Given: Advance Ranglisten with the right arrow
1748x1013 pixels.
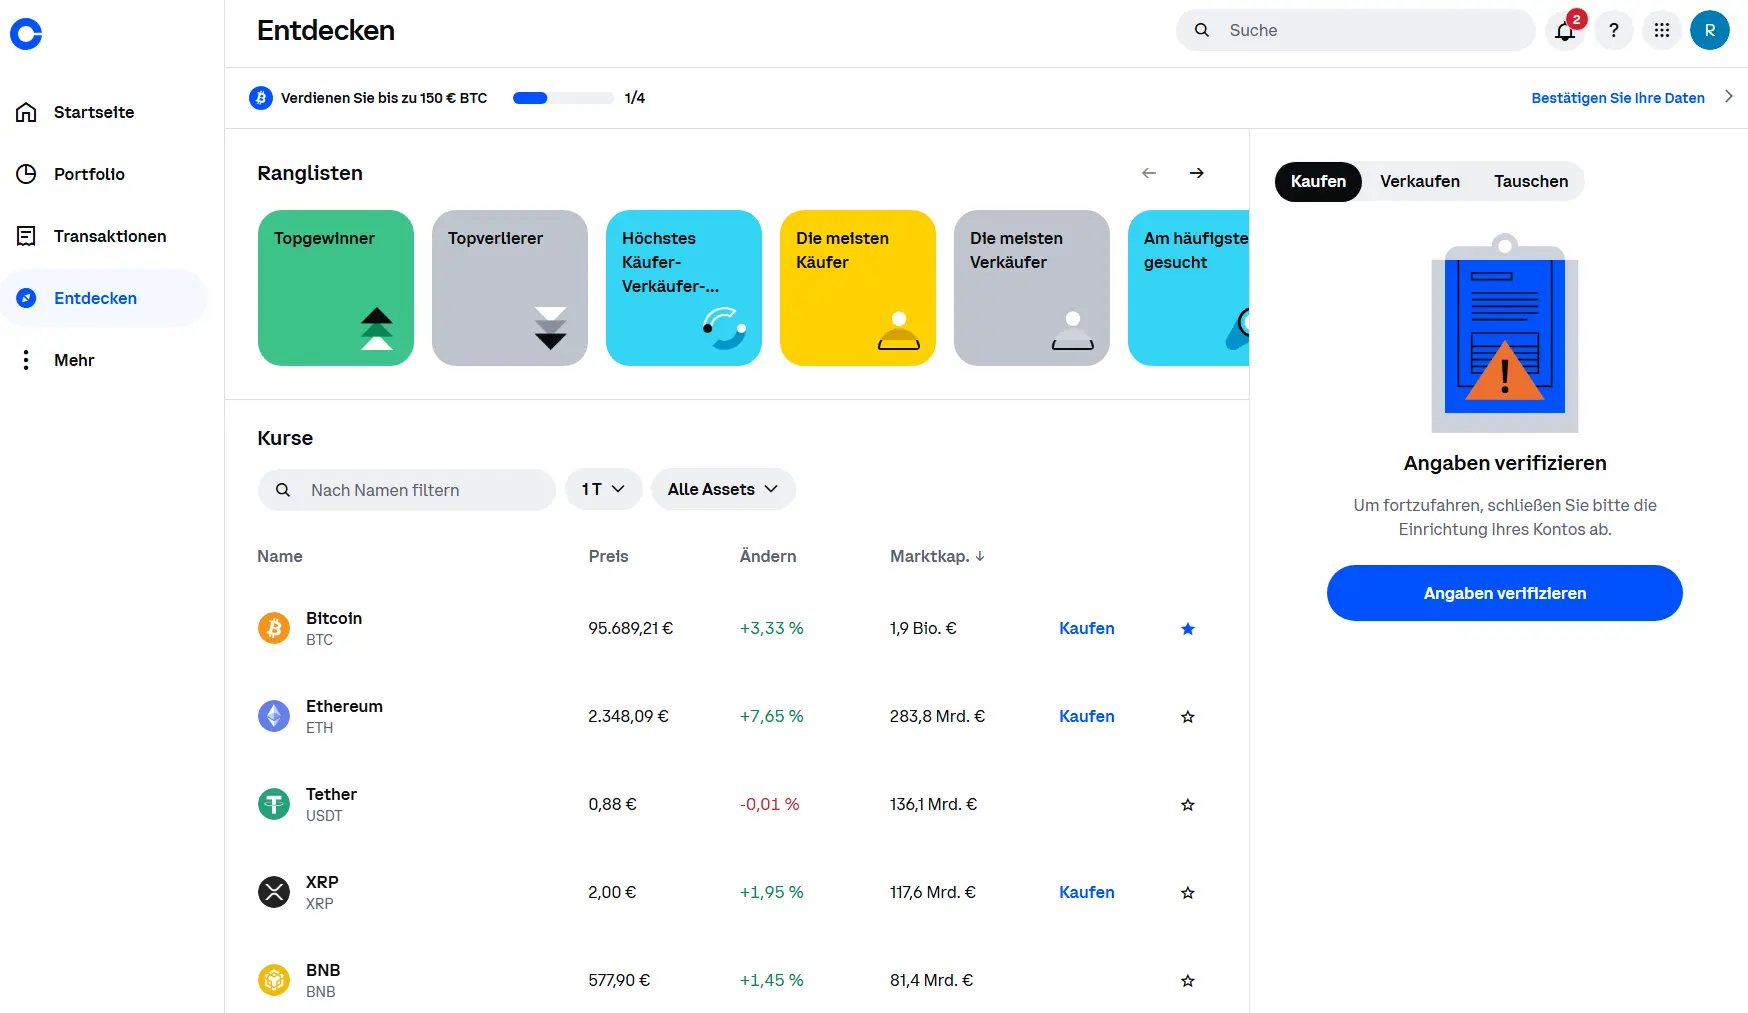Looking at the screenshot, I should coord(1196,173).
